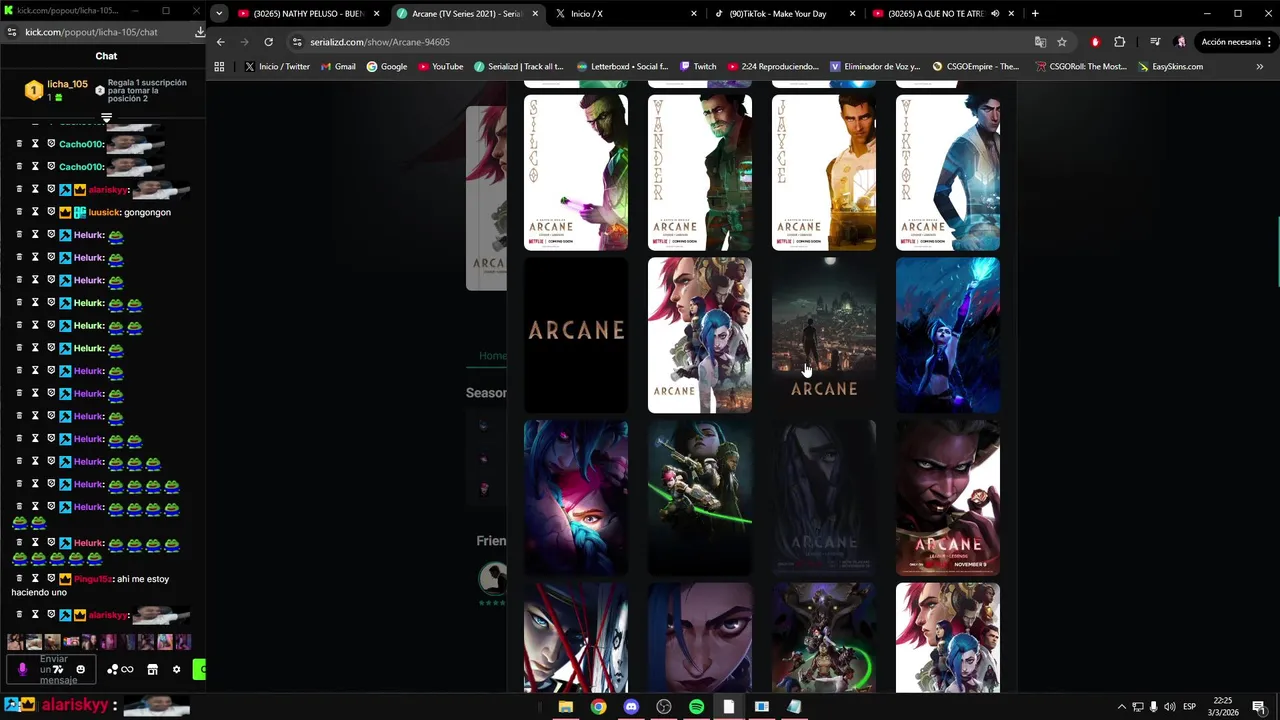Open the Chrome extensions puzzle menu
Viewport: 1280px width, 720px height.
(x=1119, y=42)
